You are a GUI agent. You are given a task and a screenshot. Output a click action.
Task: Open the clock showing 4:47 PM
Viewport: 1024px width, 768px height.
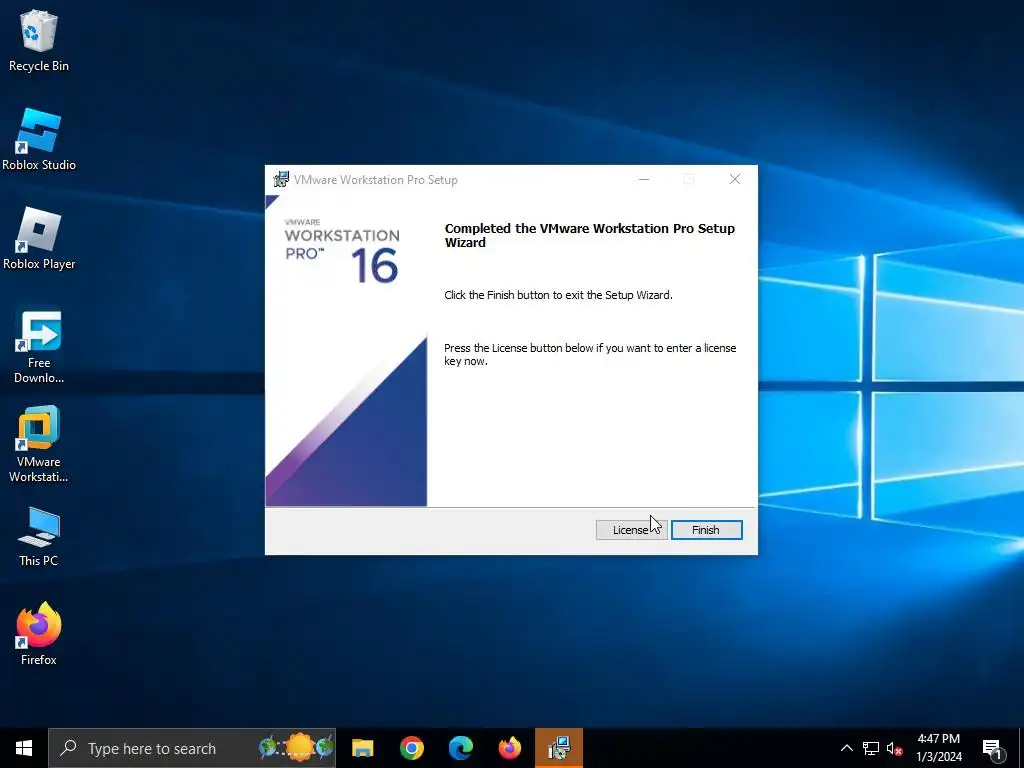938,748
